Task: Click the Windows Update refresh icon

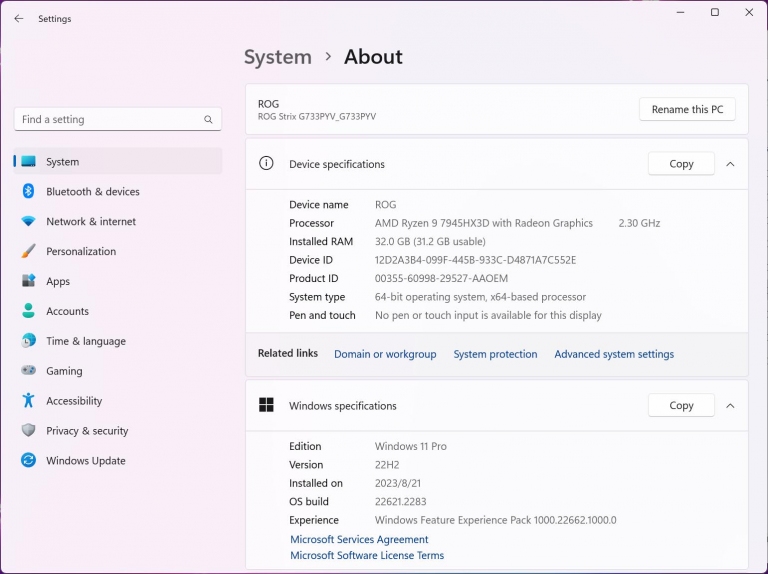Action: pyautogui.click(x=28, y=460)
